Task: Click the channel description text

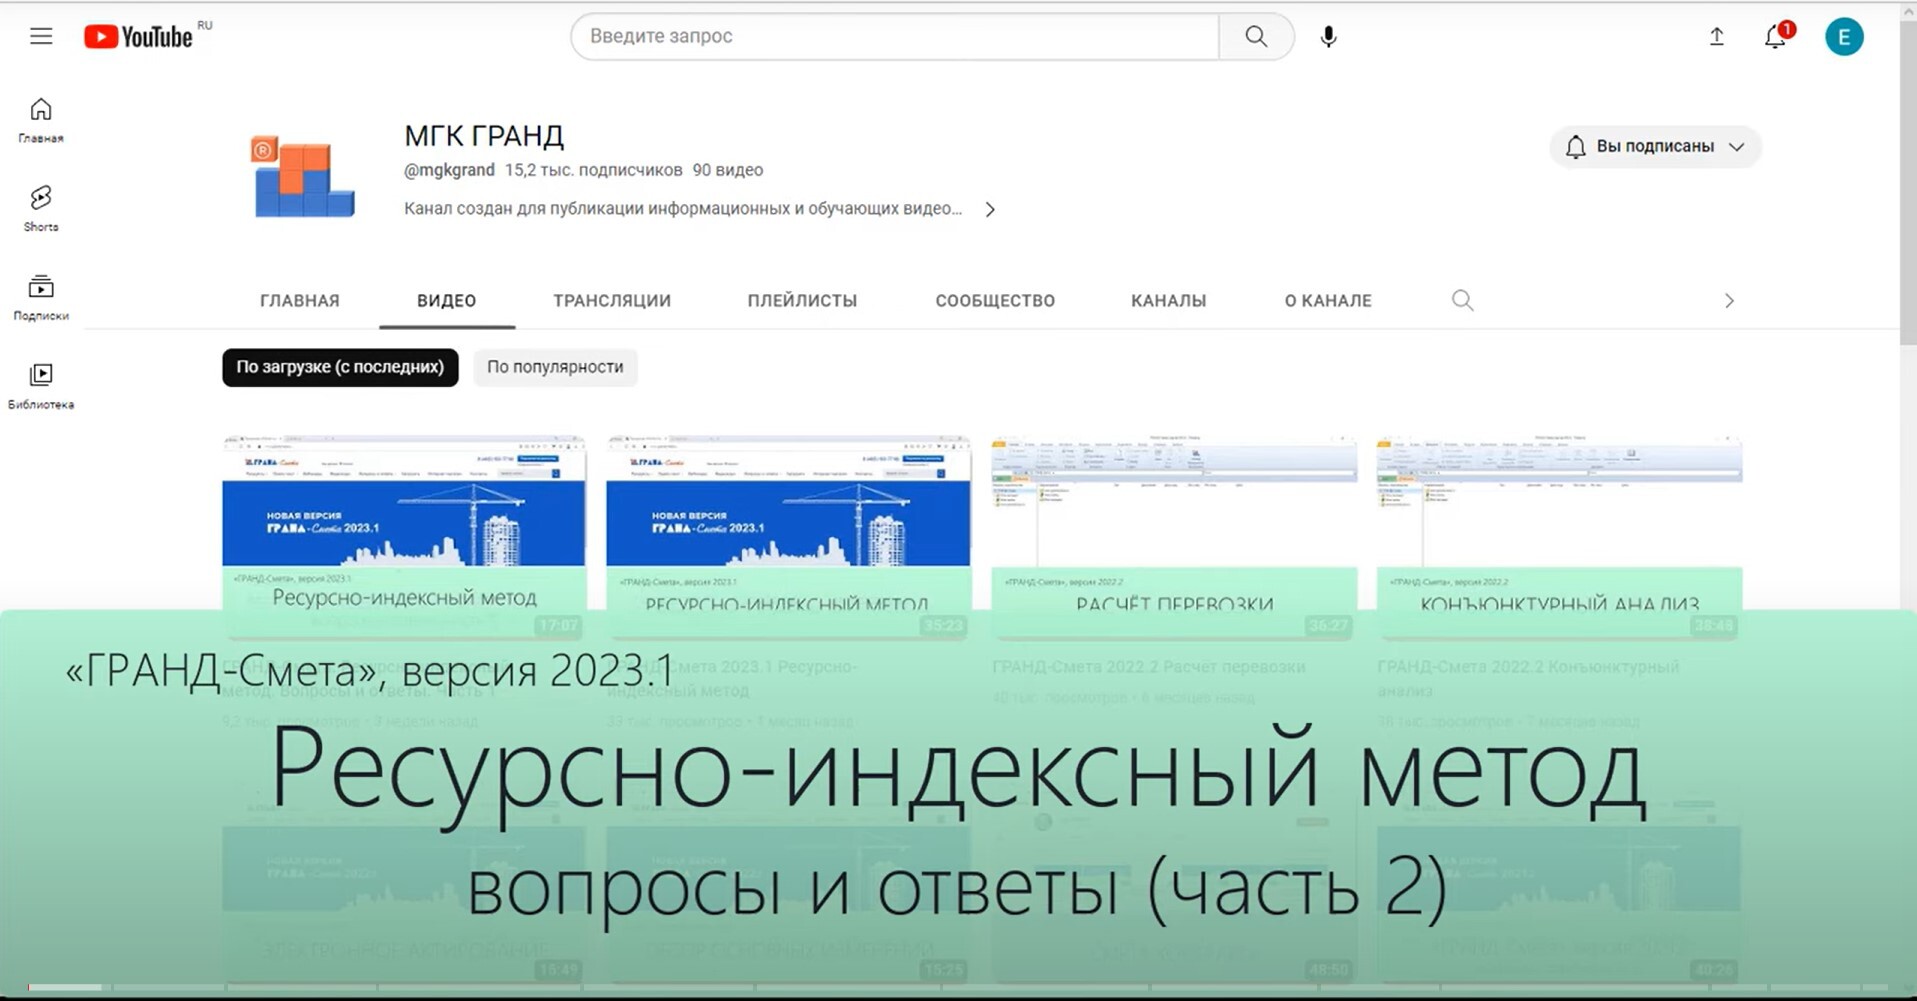Action: (683, 209)
